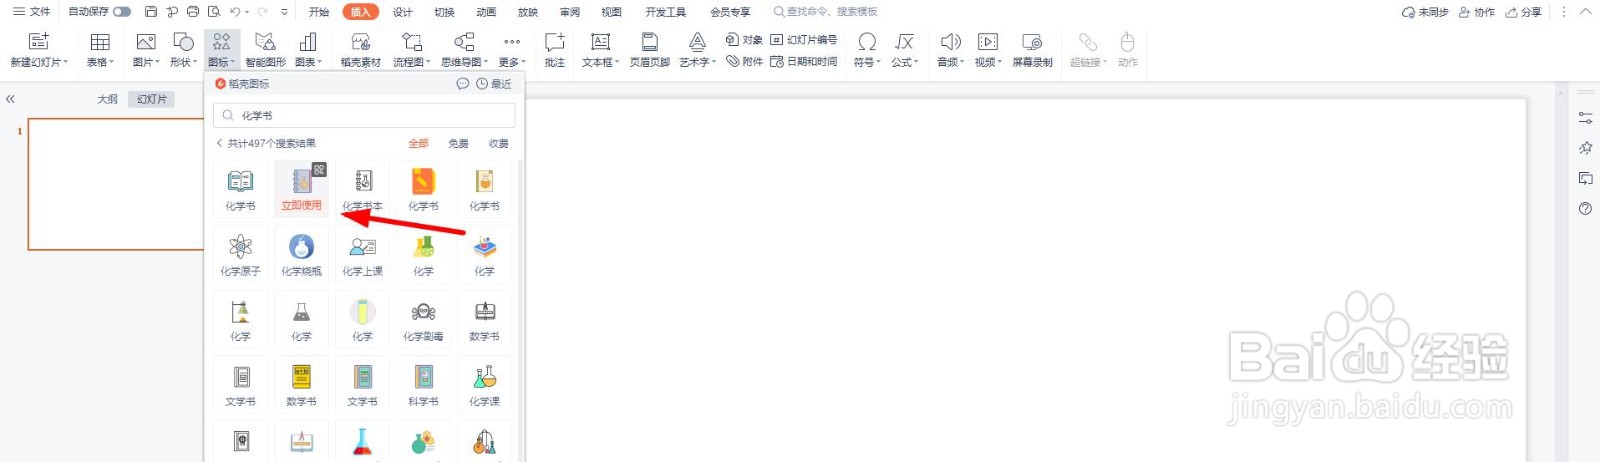Viewport: 1600px width, 462px height.
Task: Click 分享 share button
Action: pyautogui.click(x=1524, y=12)
